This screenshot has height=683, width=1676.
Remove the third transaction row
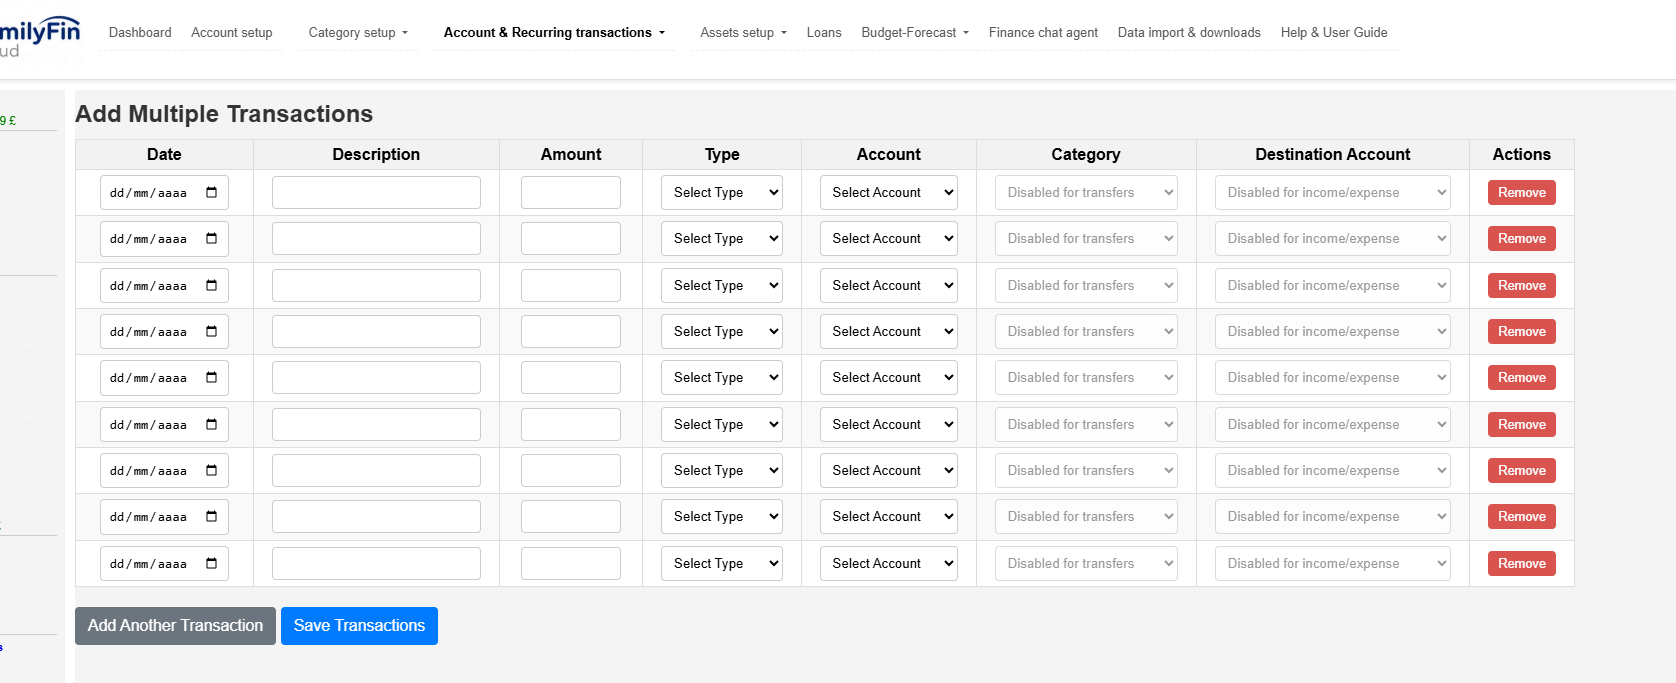1521,285
